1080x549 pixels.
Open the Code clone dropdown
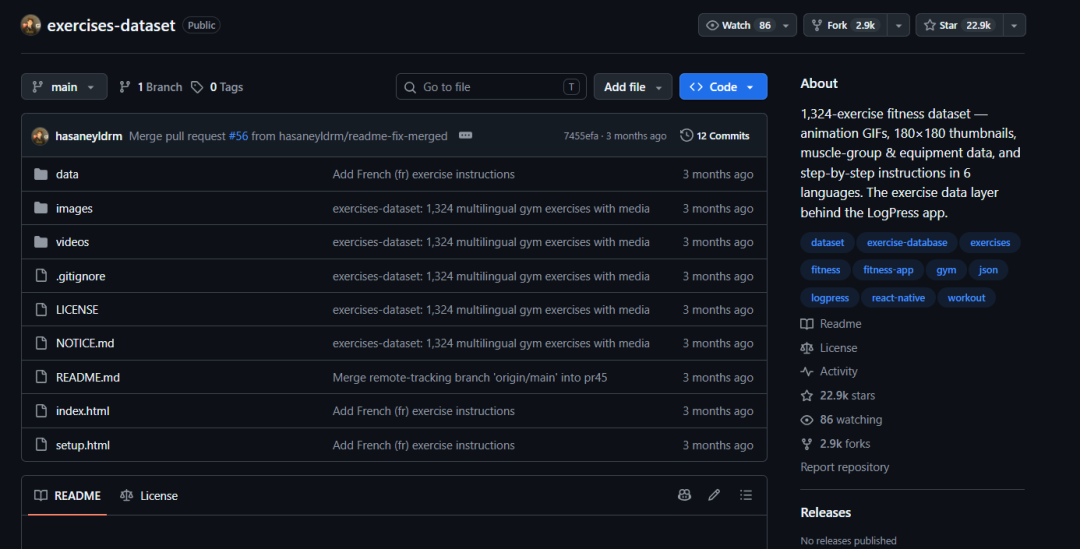(723, 87)
